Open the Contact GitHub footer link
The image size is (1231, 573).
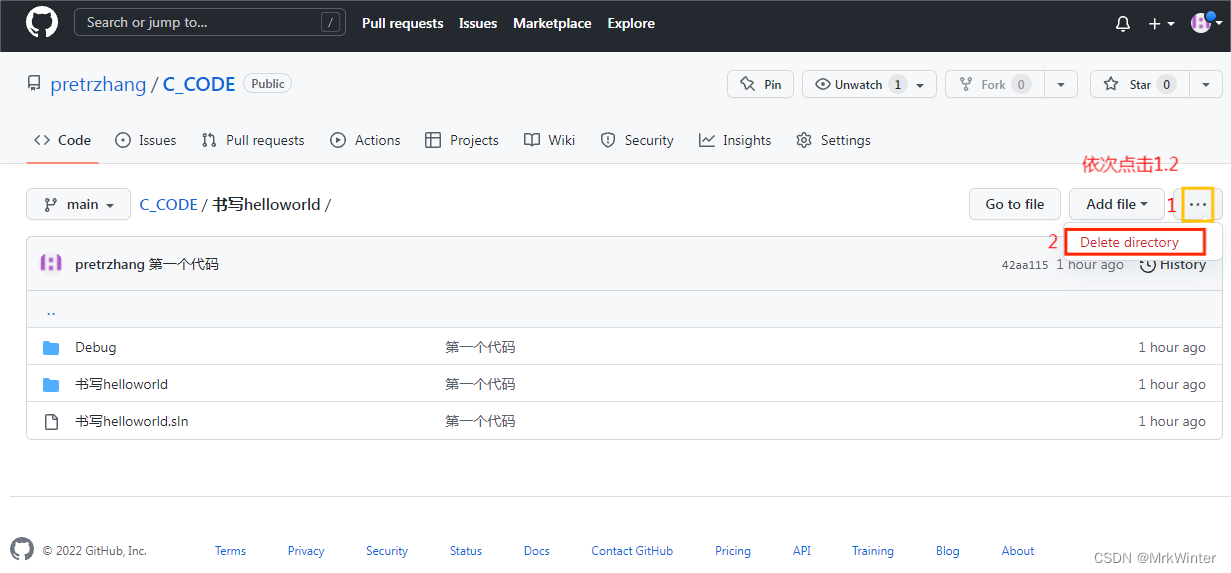point(632,551)
